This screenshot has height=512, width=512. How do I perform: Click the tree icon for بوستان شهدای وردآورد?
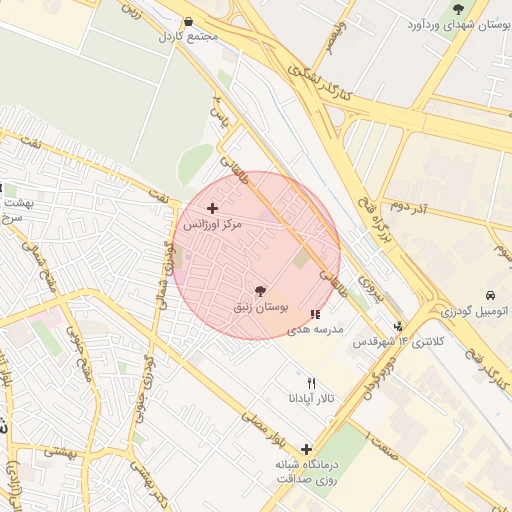click(x=459, y=9)
